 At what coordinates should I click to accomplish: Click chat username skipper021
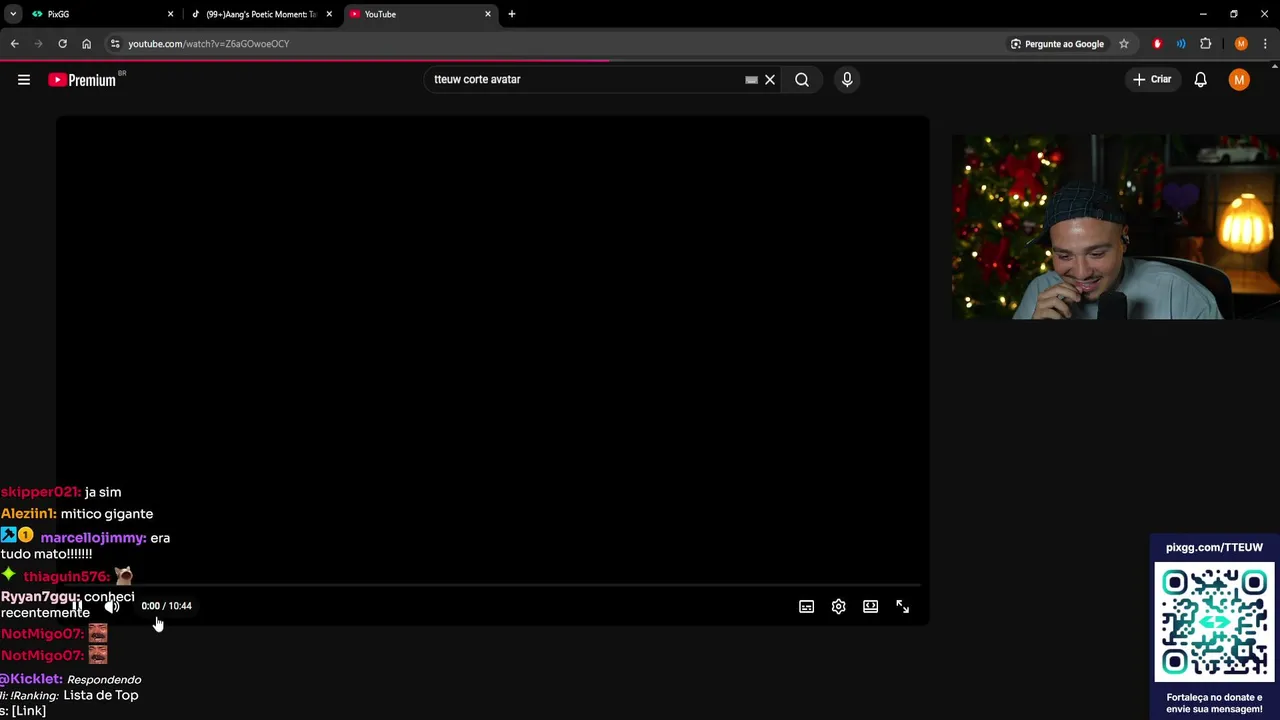pyautogui.click(x=41, y=492)
